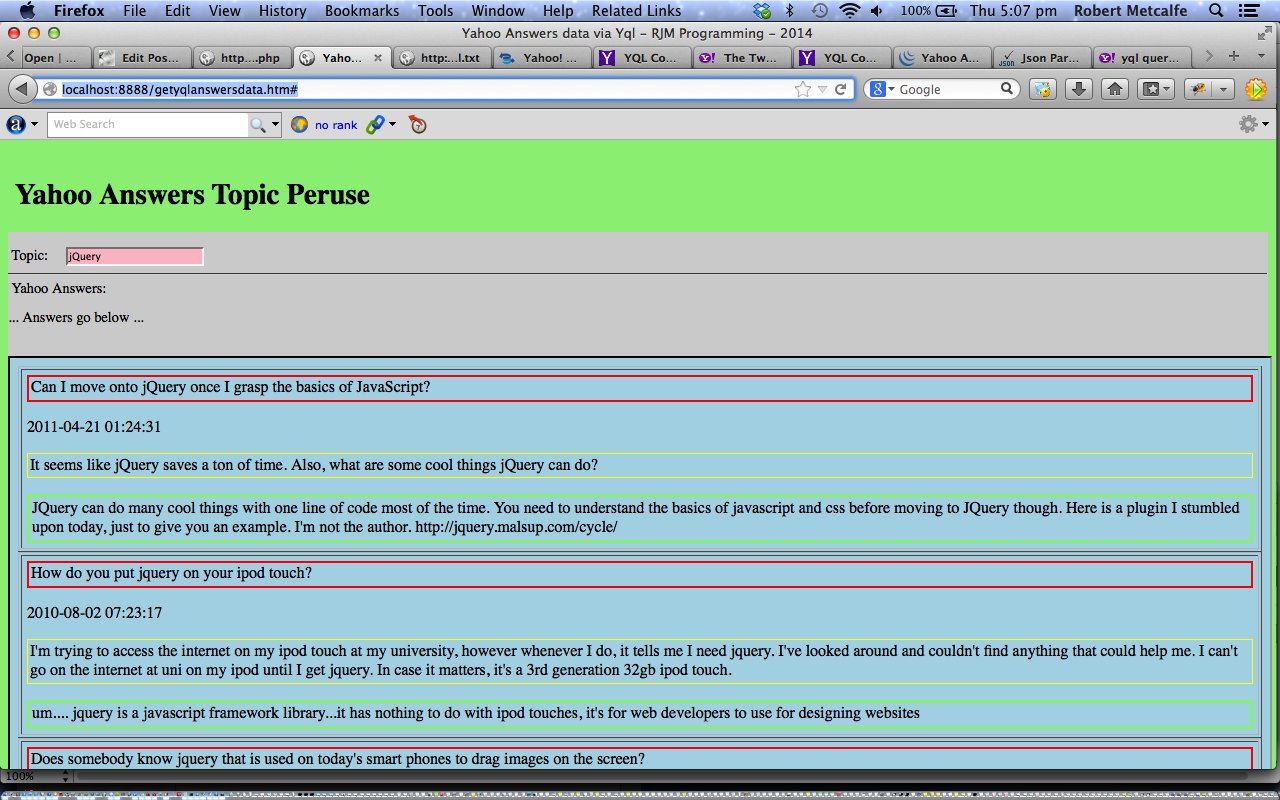Click question 'Can I move onto jQuery'

[231, 387]
